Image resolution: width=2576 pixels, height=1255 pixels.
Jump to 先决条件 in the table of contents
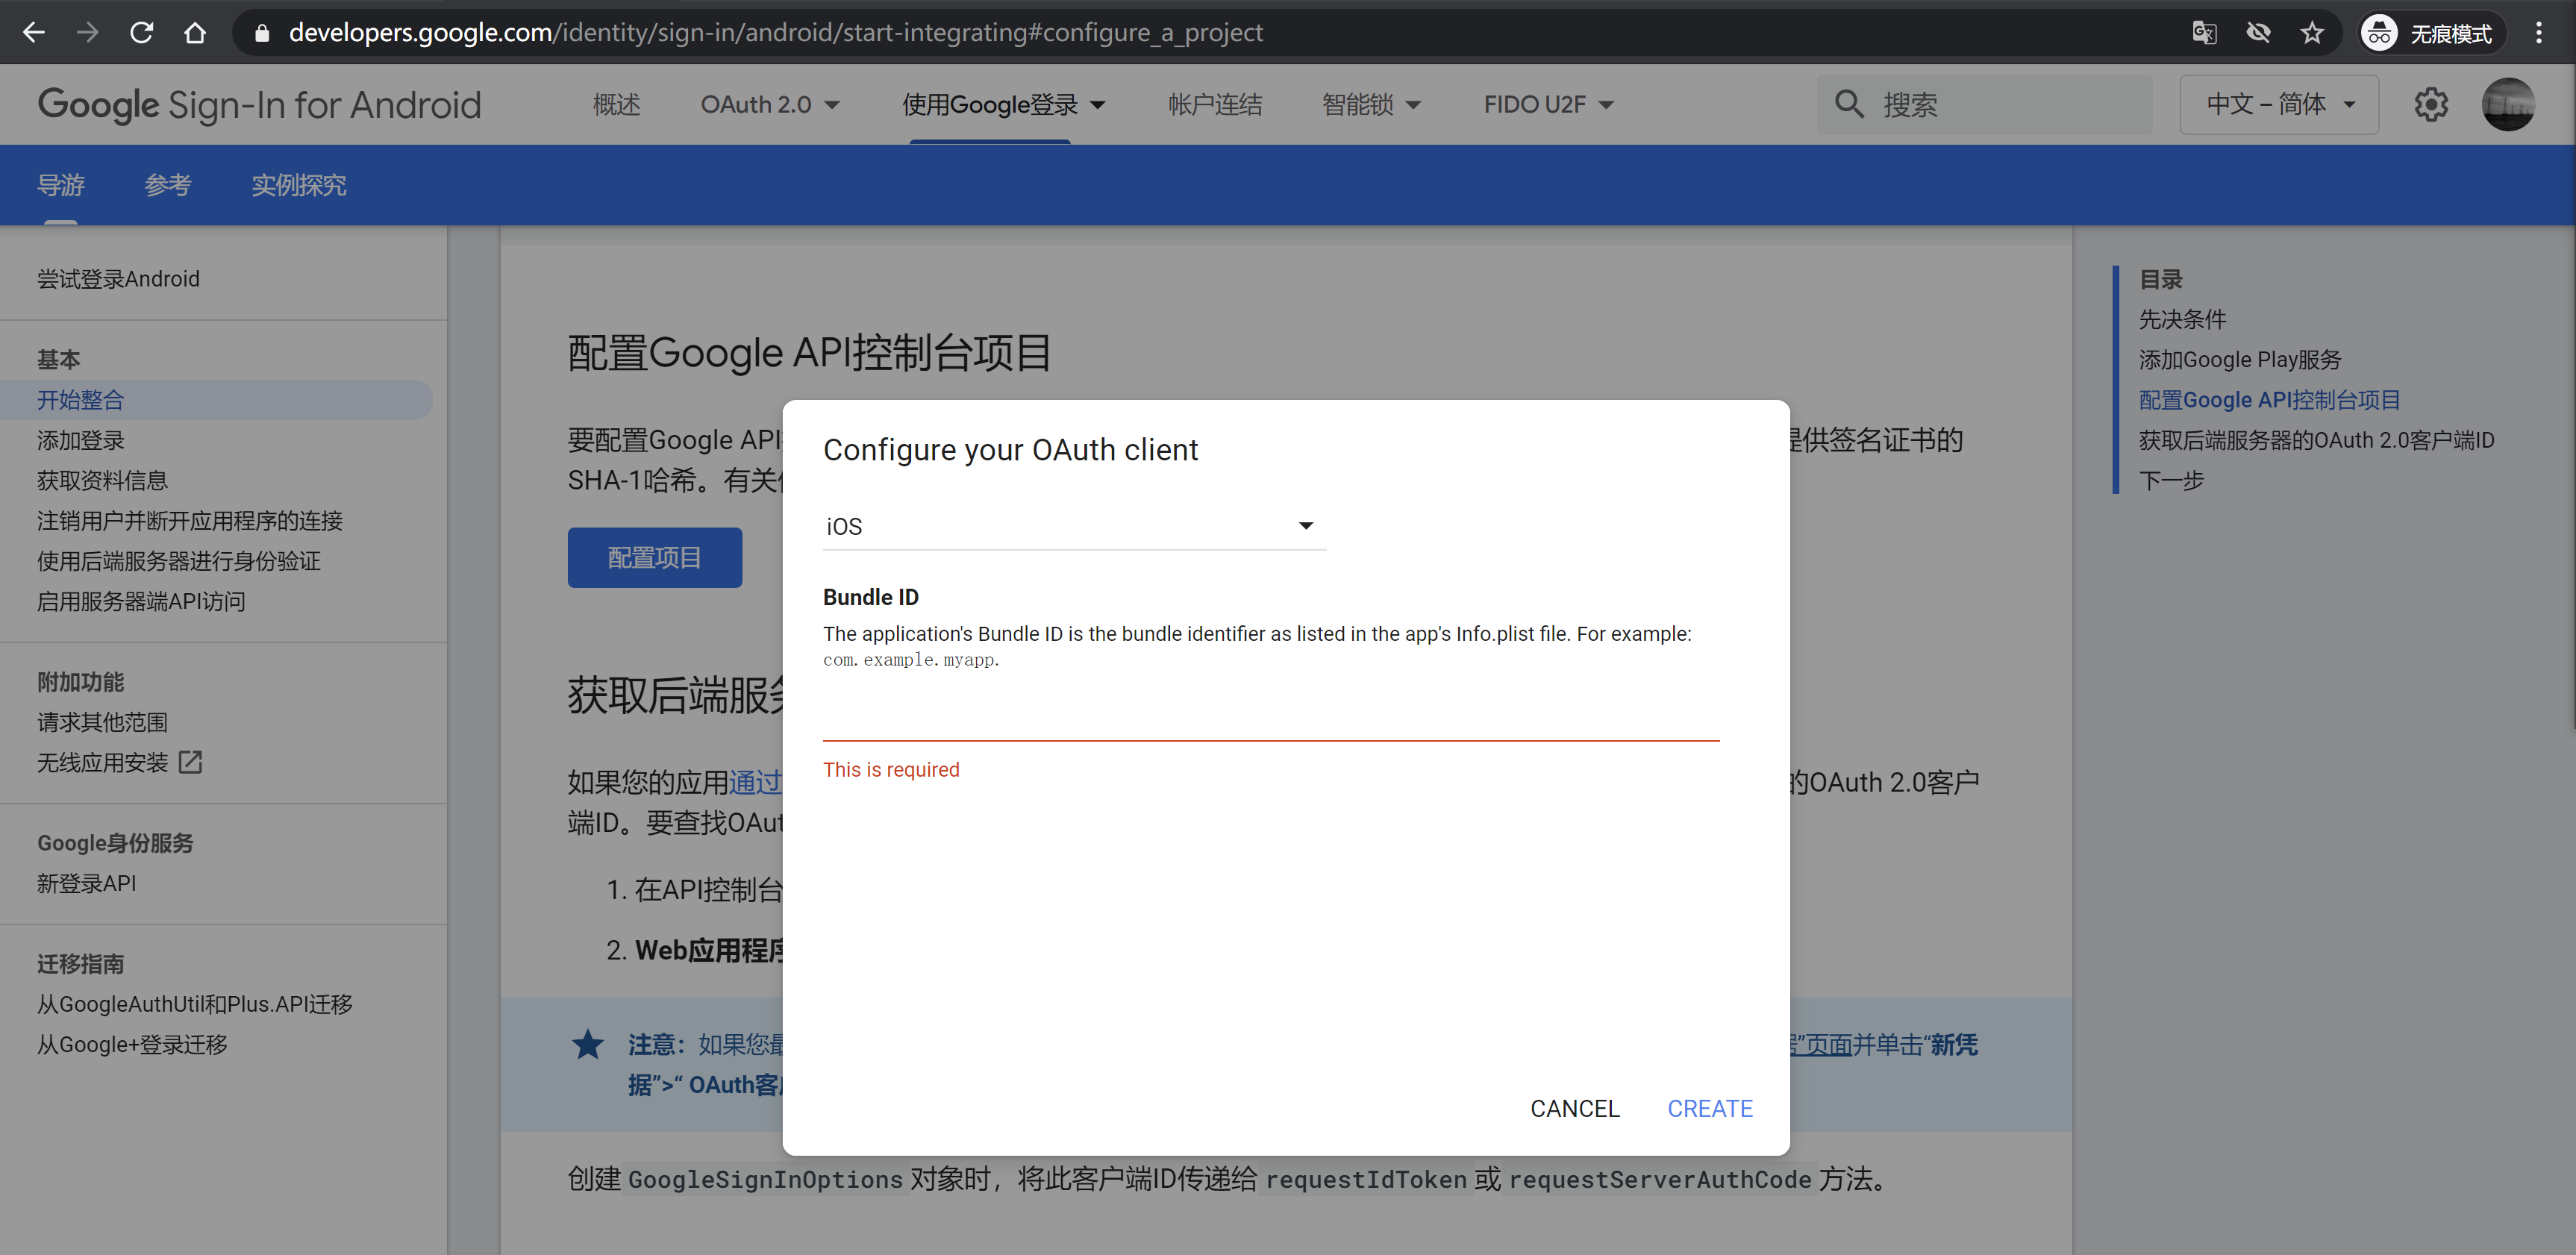(x=2182, y=319)
